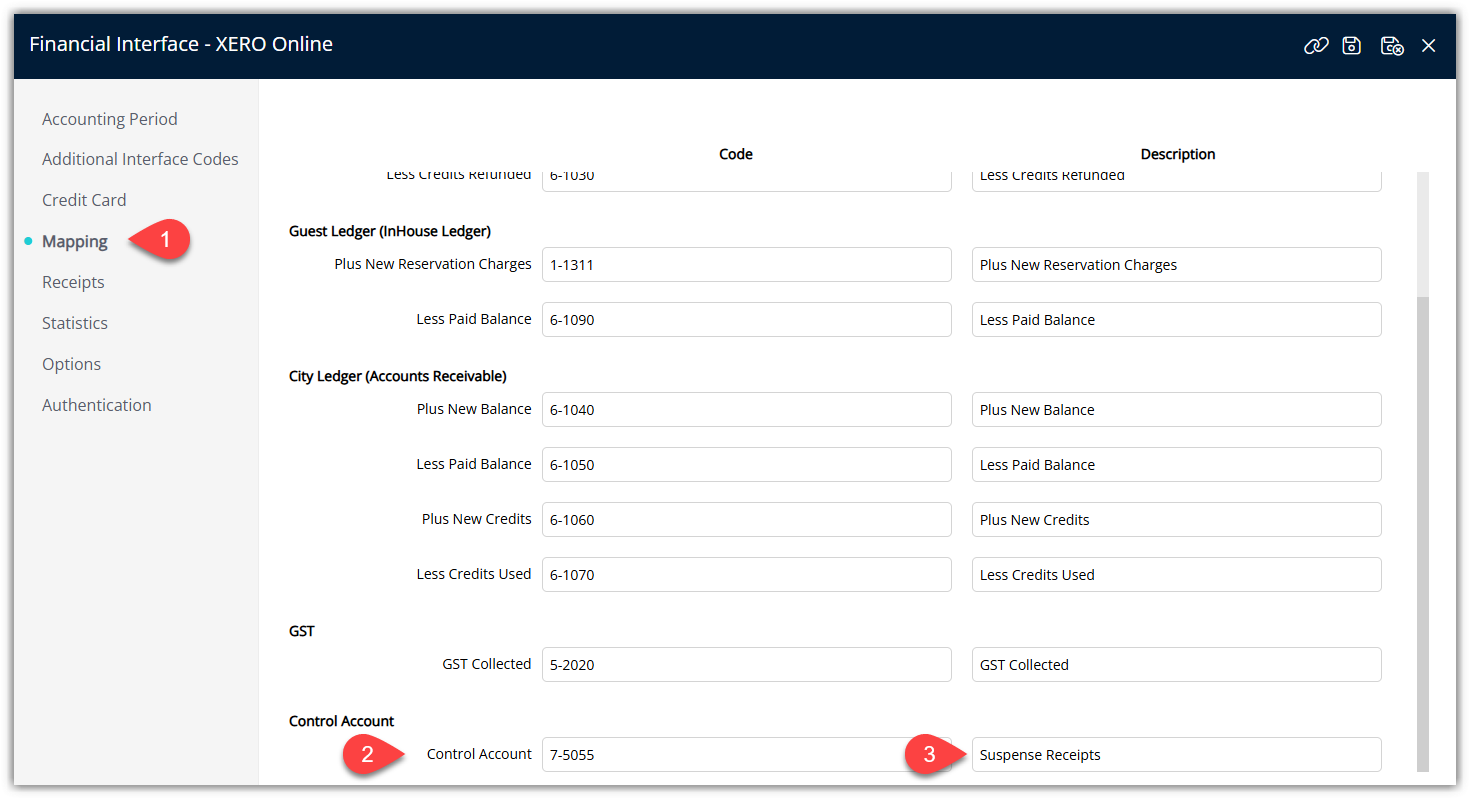Viewport: 1472px width, 801px height.
Task: Click the City Ledger Less Paid Balance code 6-1050
Action: (x=747, y=465)
